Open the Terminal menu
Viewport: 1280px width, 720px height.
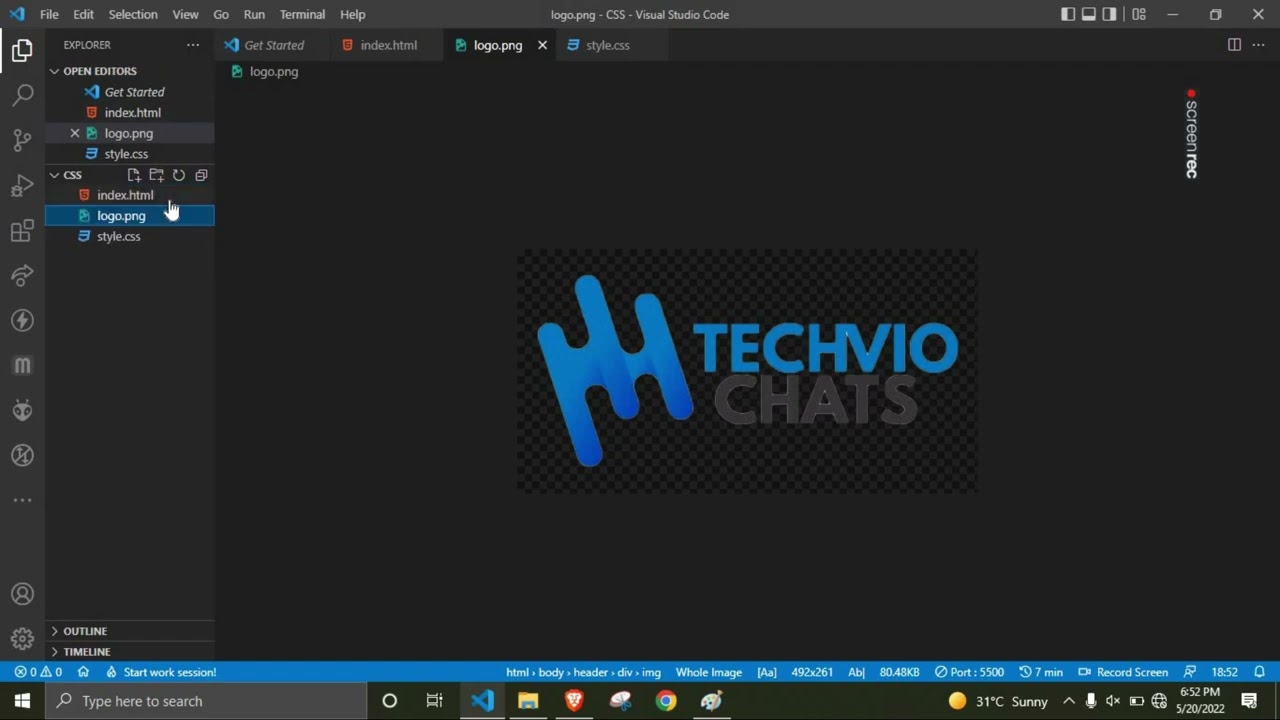point(302,14)
